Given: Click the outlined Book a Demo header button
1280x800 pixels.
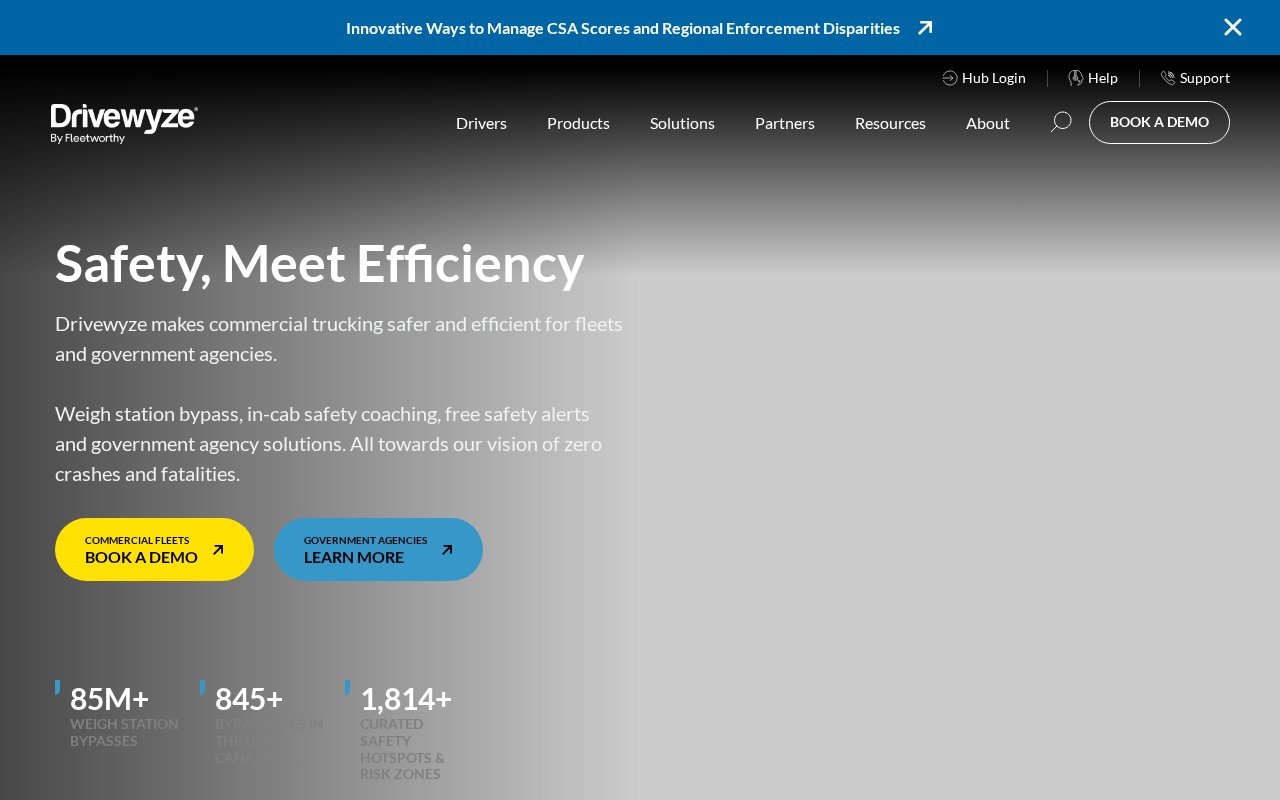Looking at the screenshot, I should [1159, 122].
